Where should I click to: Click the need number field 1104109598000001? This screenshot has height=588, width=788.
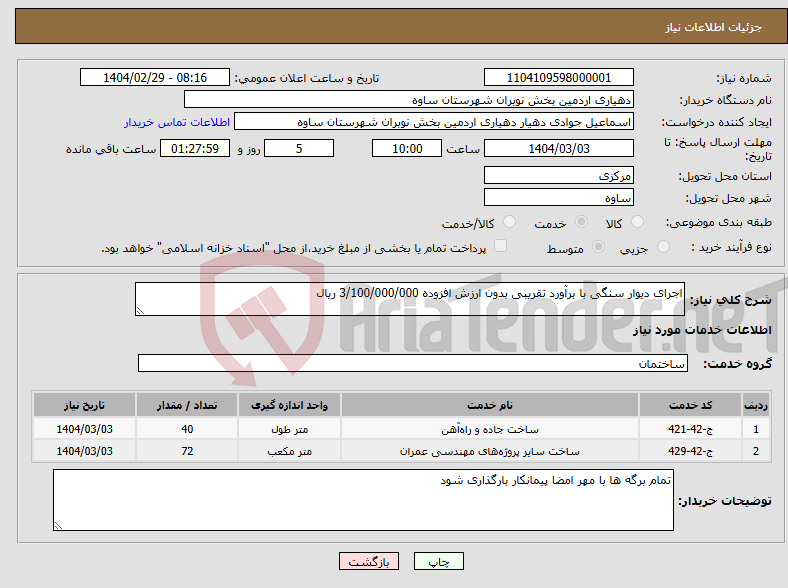pos(558,77)
